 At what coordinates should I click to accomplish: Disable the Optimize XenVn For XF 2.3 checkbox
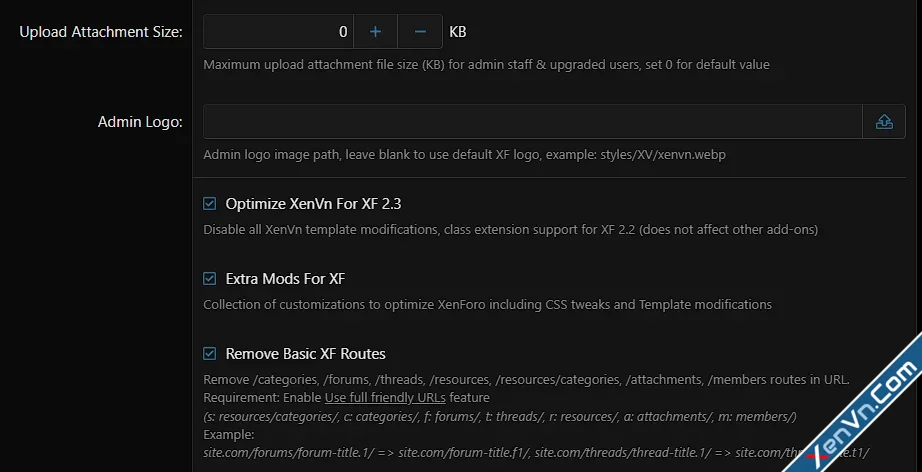point(210,204)
